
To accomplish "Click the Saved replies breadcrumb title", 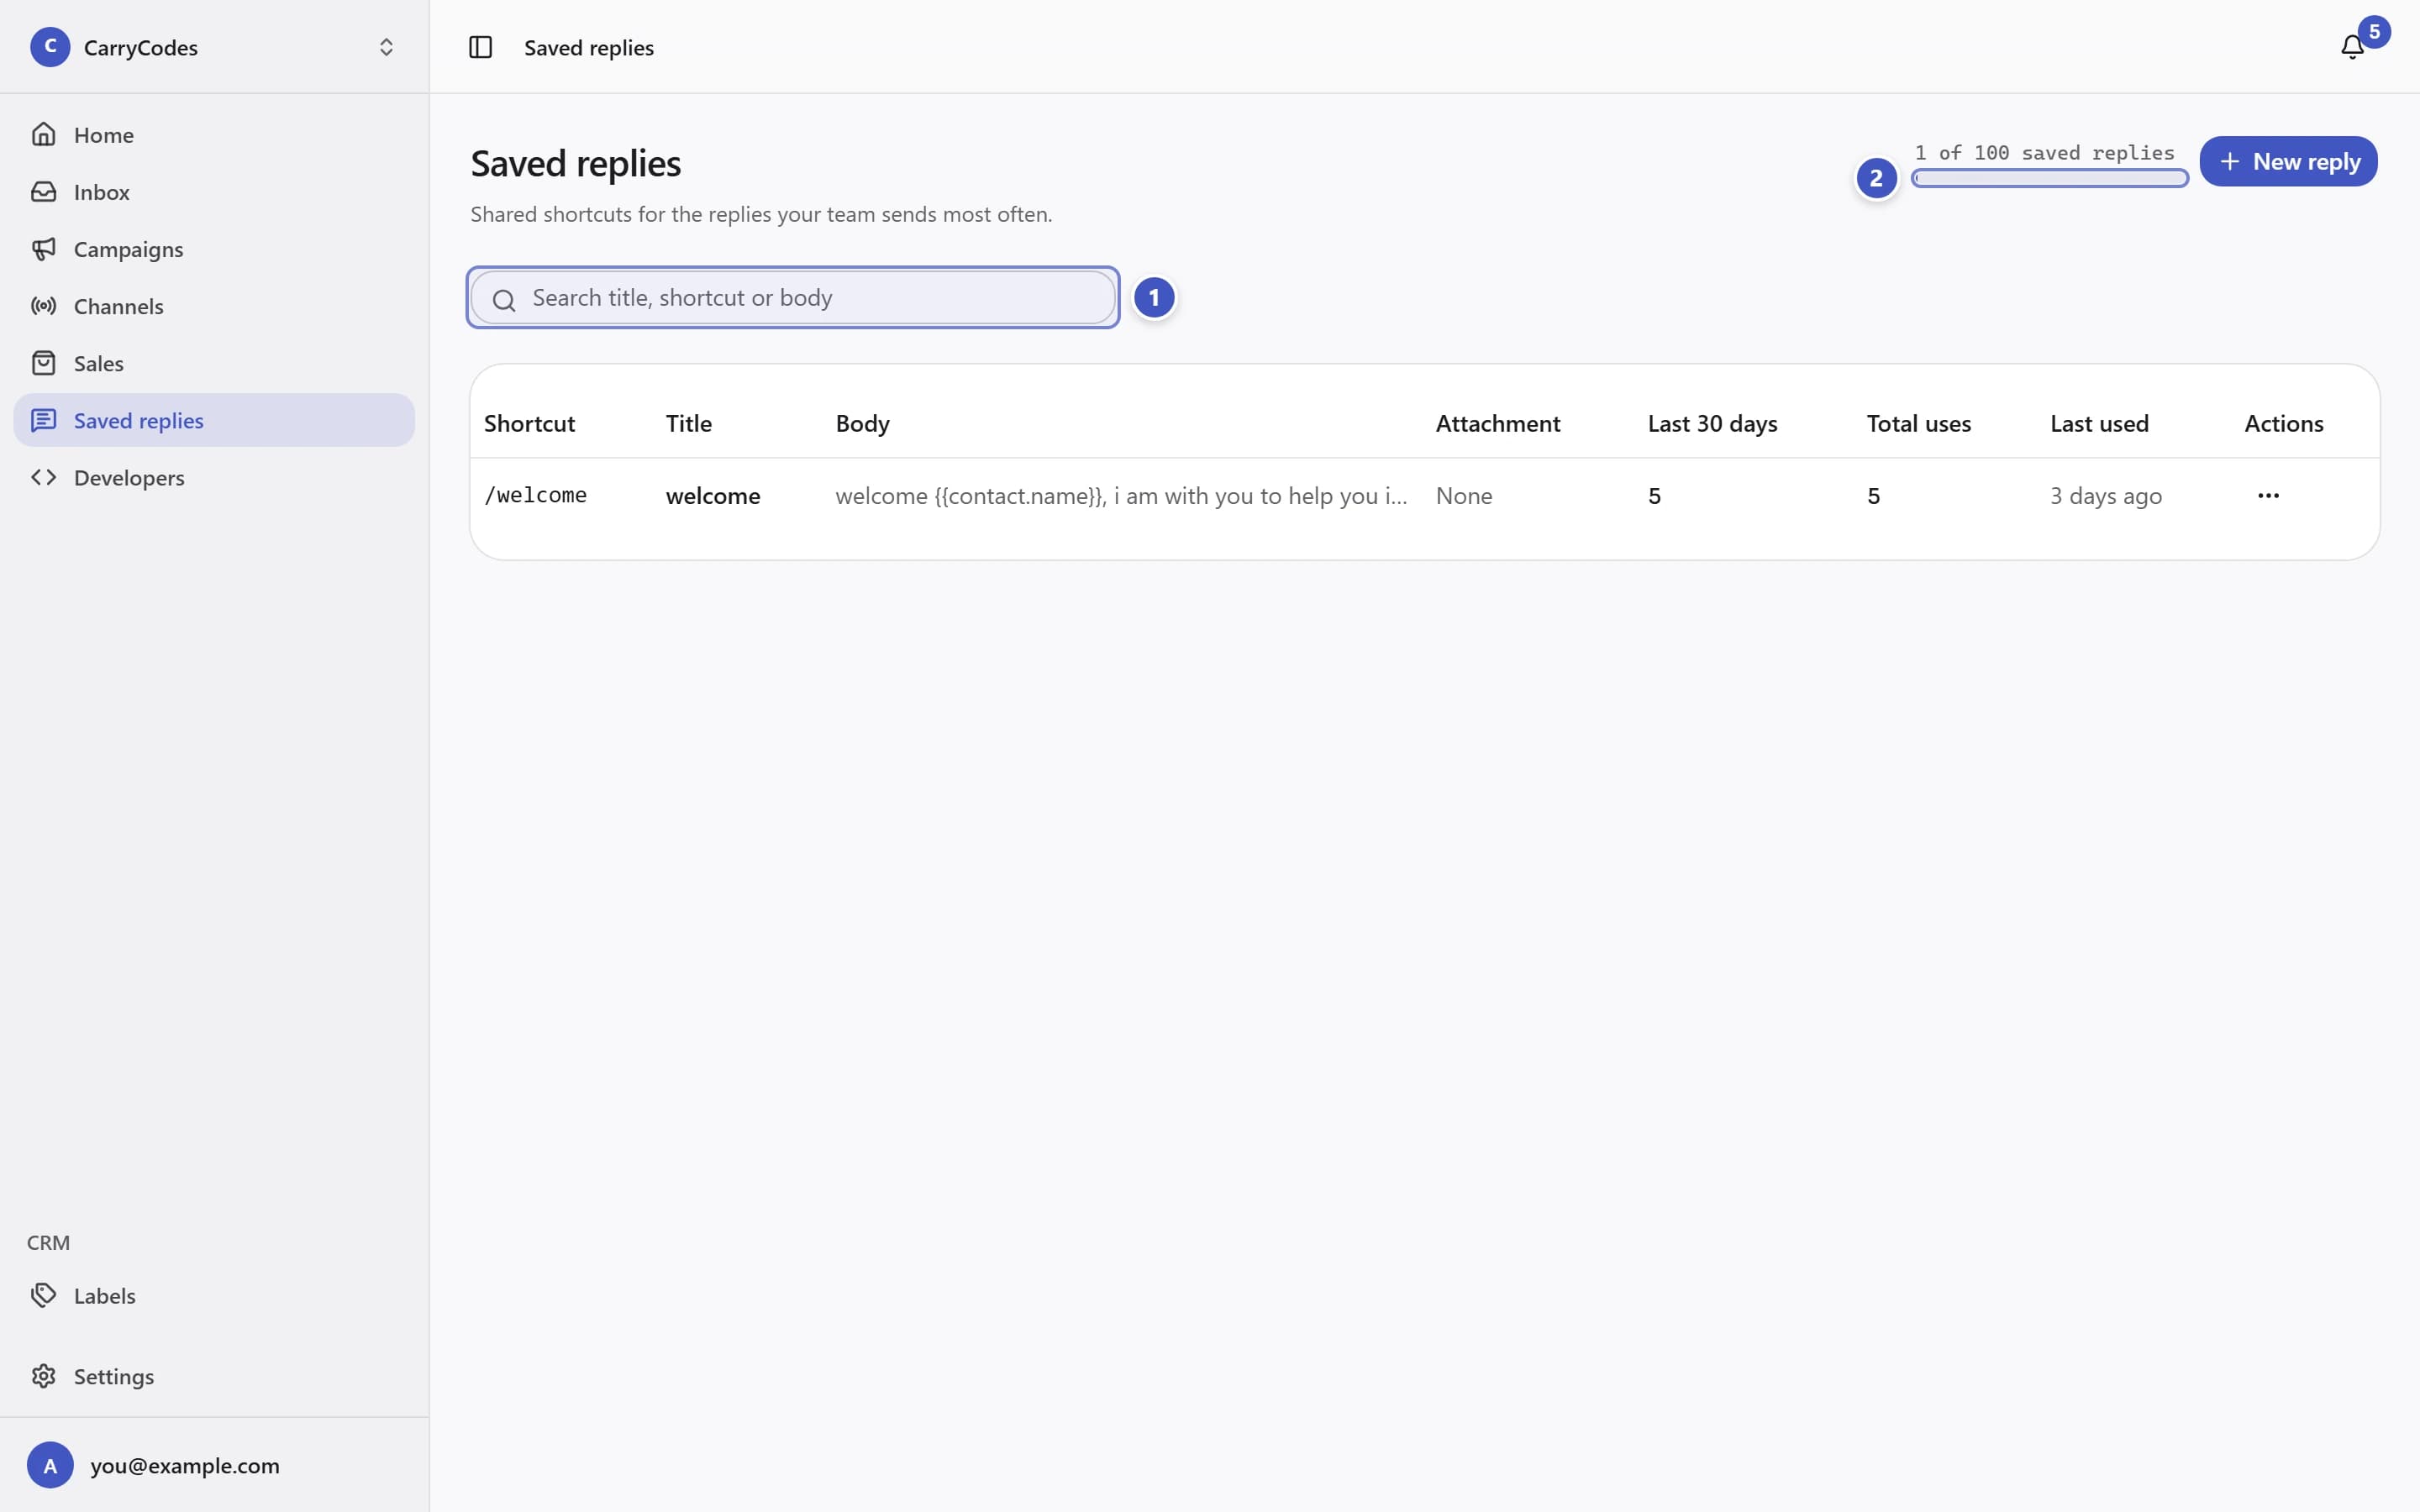I will click(x=589, y=47).
